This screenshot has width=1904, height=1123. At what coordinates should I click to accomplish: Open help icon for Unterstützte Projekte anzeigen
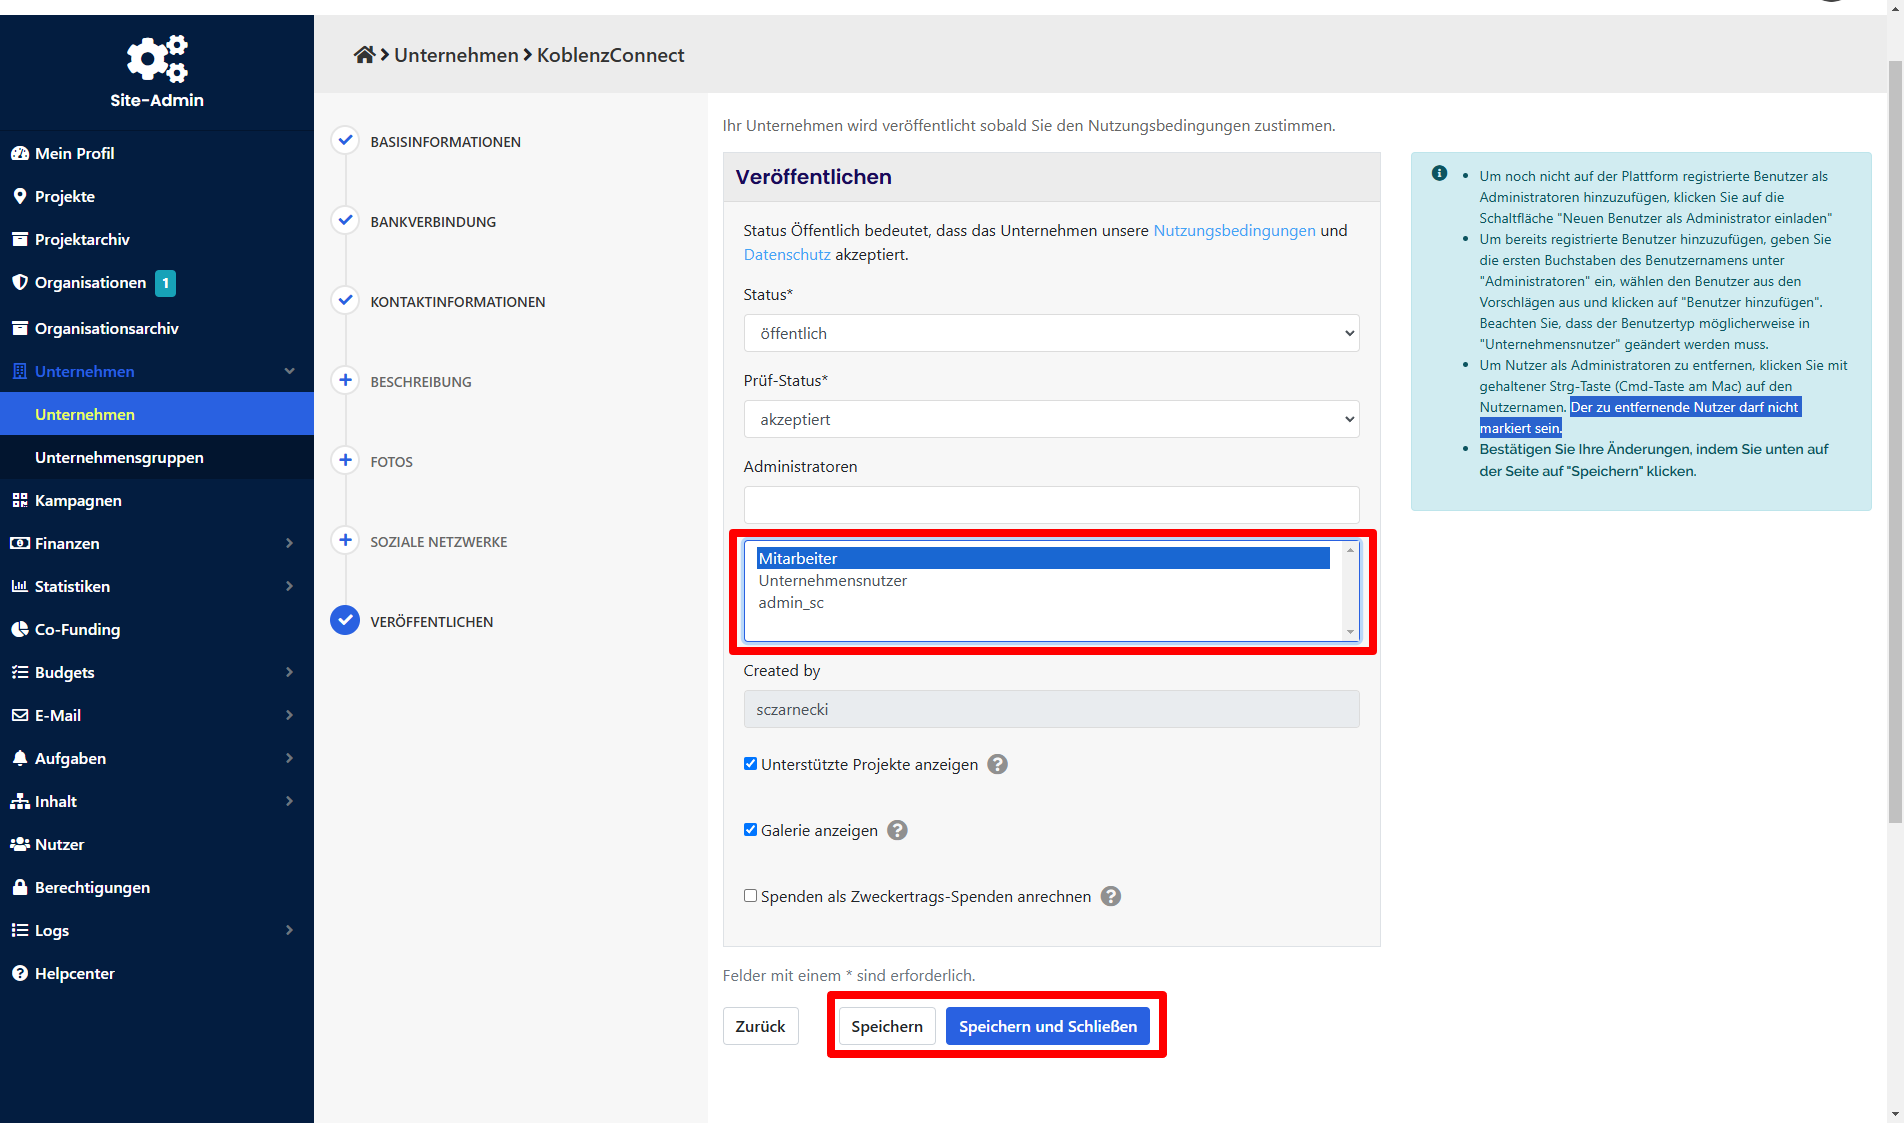pos(997,765)
